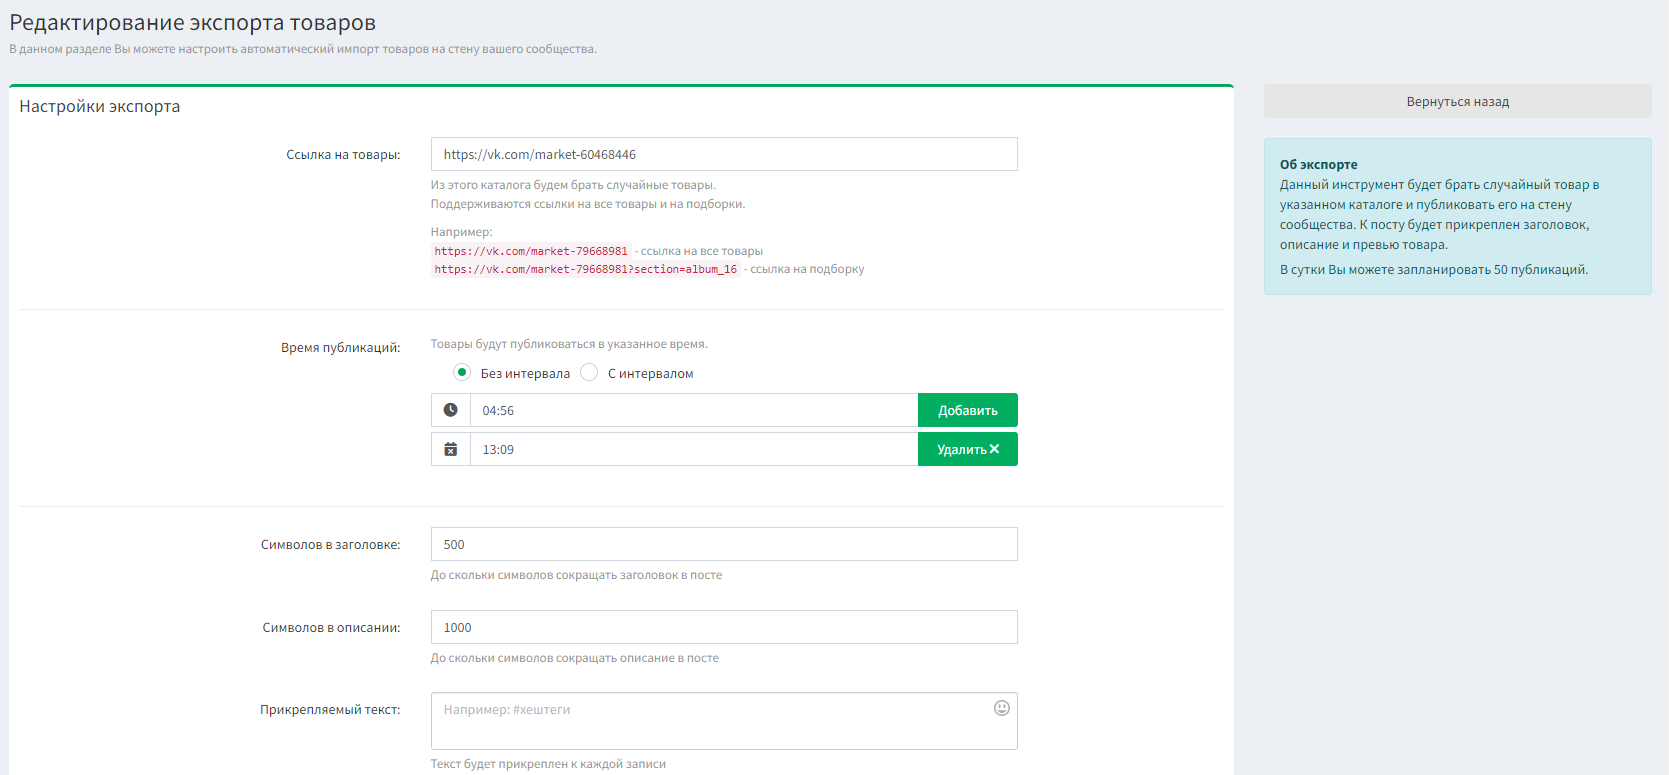
Task: Click the calendar icon beside the 13:09 field
Action: tap(451, 450)
